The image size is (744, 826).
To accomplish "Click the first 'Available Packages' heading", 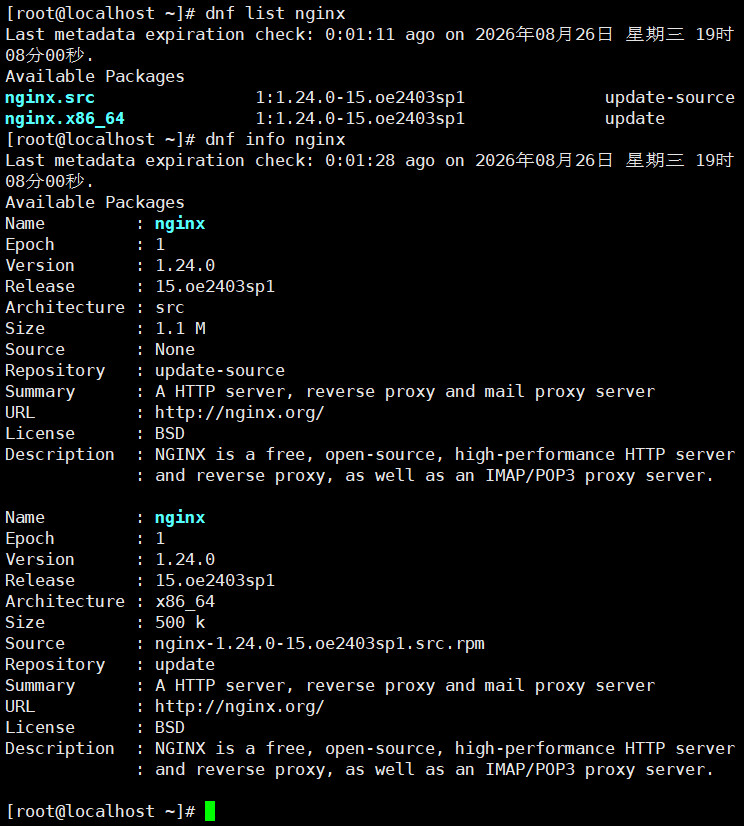I will tap(95, 76).
